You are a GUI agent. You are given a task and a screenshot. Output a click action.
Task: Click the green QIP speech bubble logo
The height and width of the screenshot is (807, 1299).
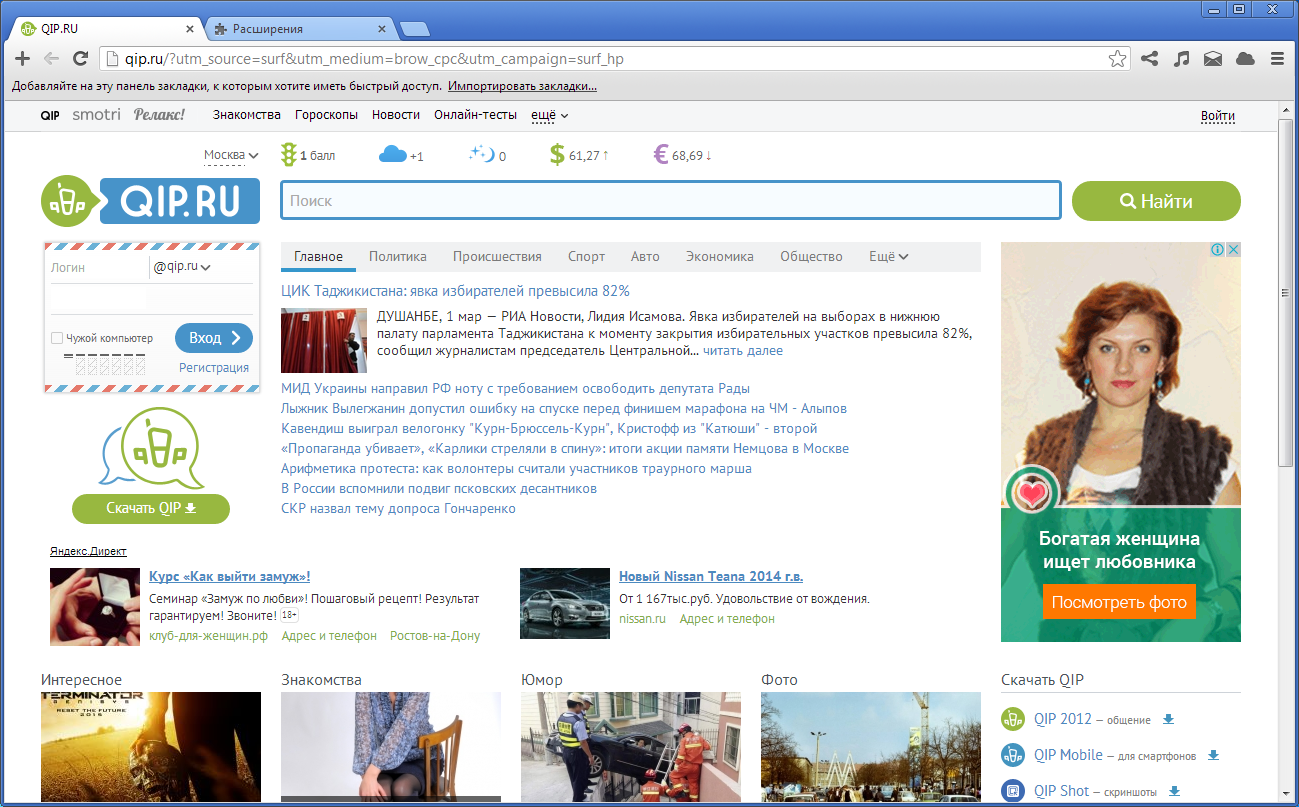(150, 449)
